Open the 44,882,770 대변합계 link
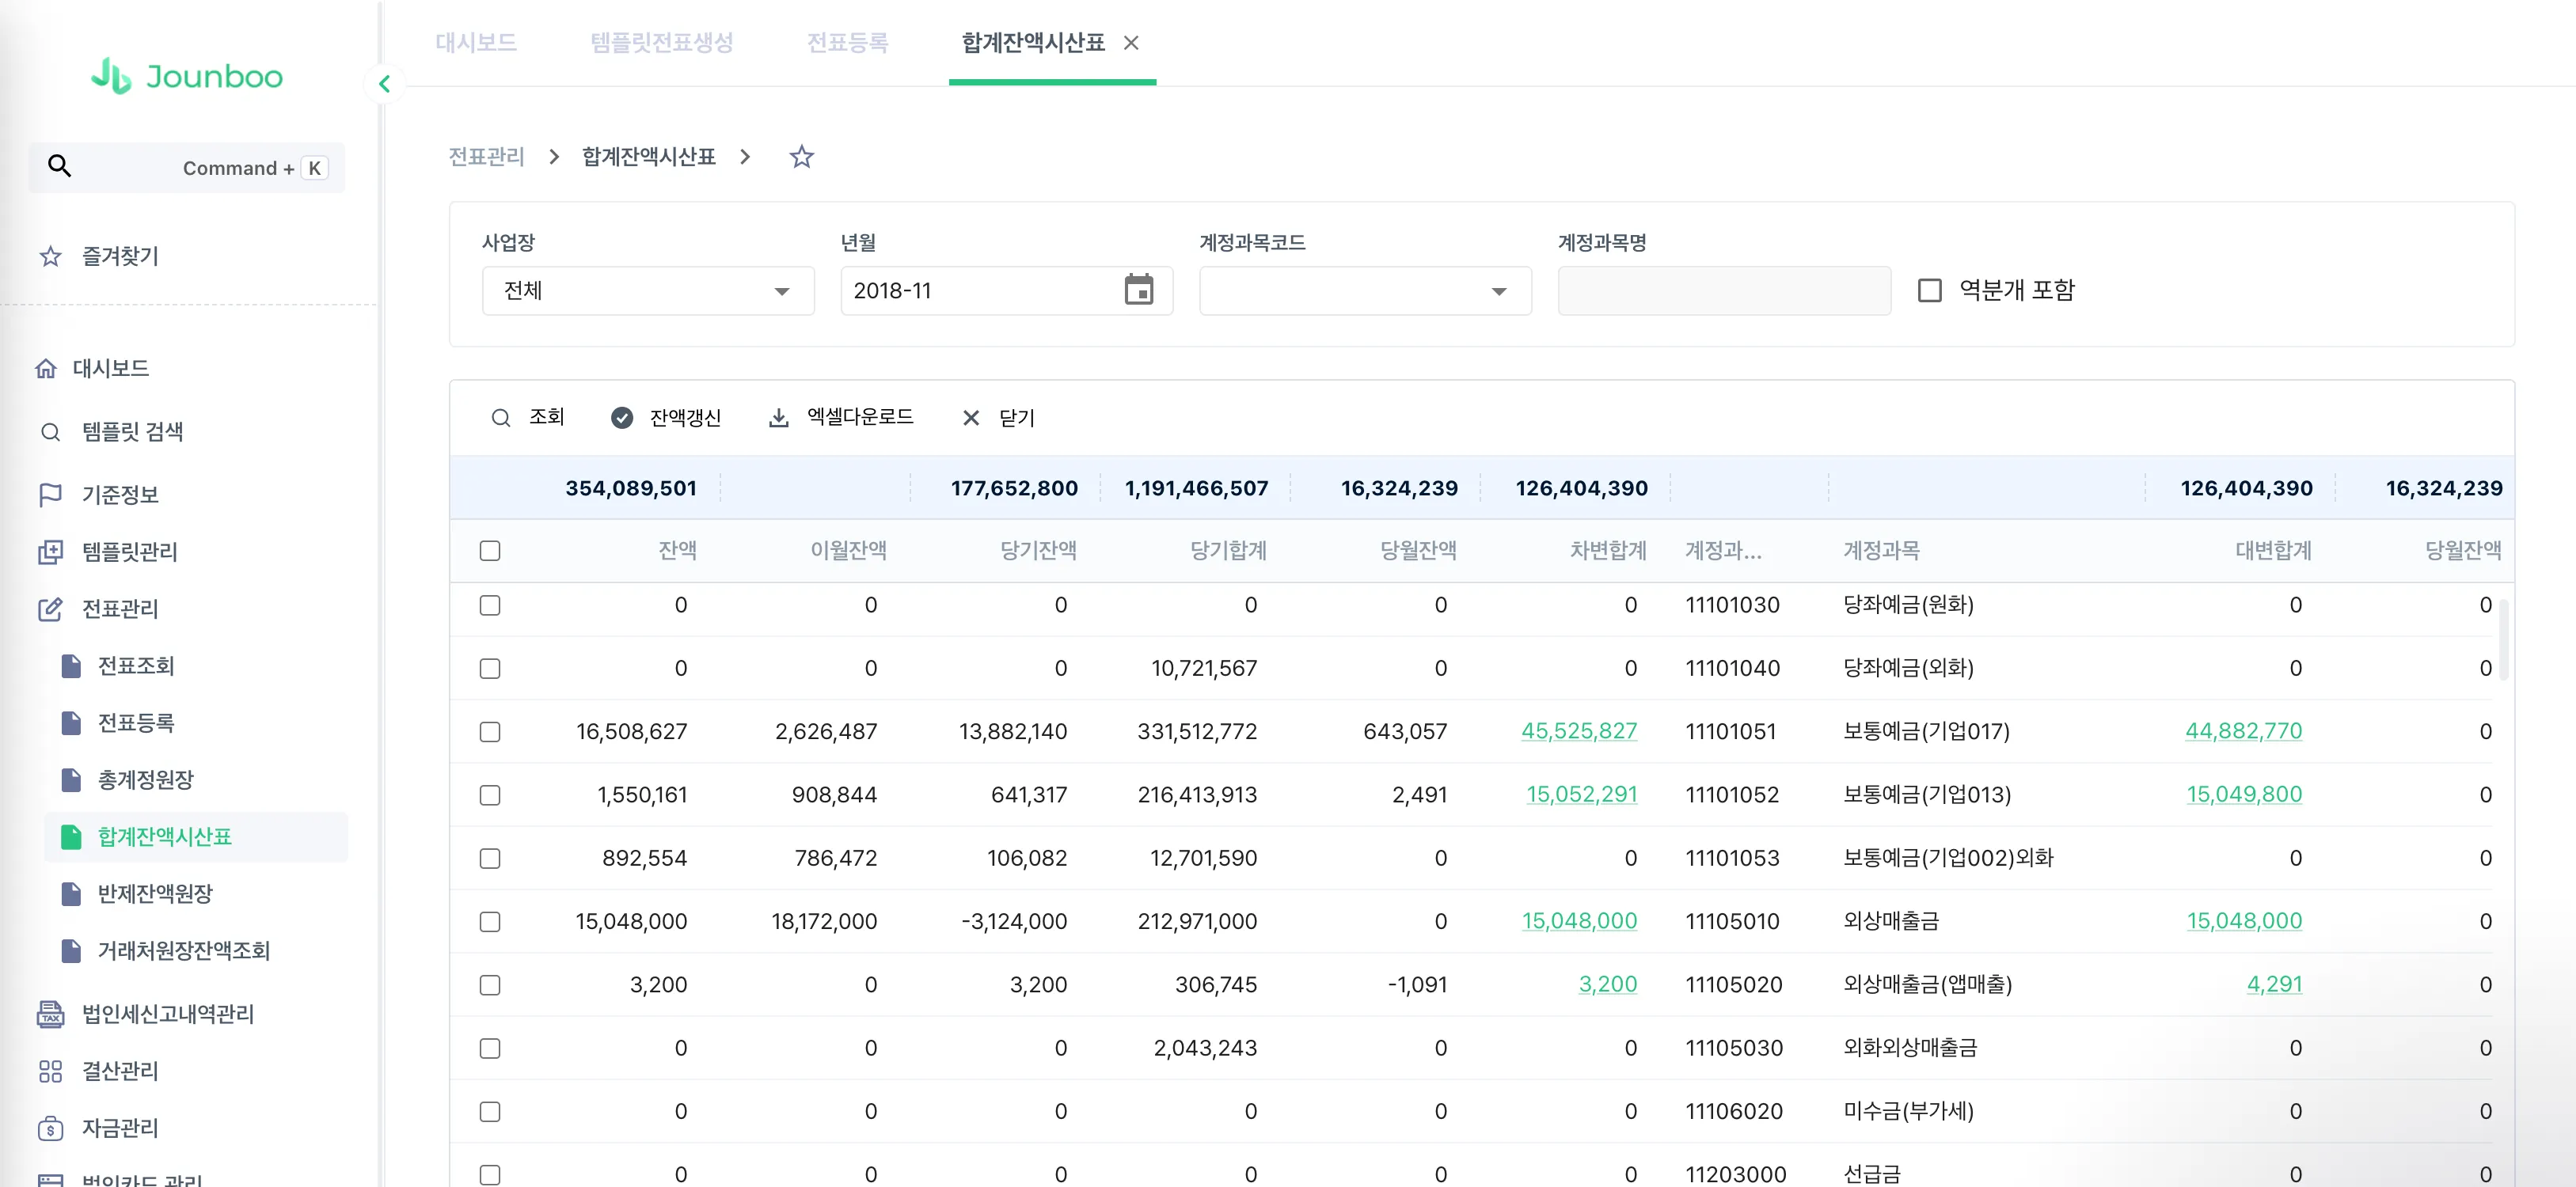This screenshot has width=2576, height=1187. coord(2243,731)
